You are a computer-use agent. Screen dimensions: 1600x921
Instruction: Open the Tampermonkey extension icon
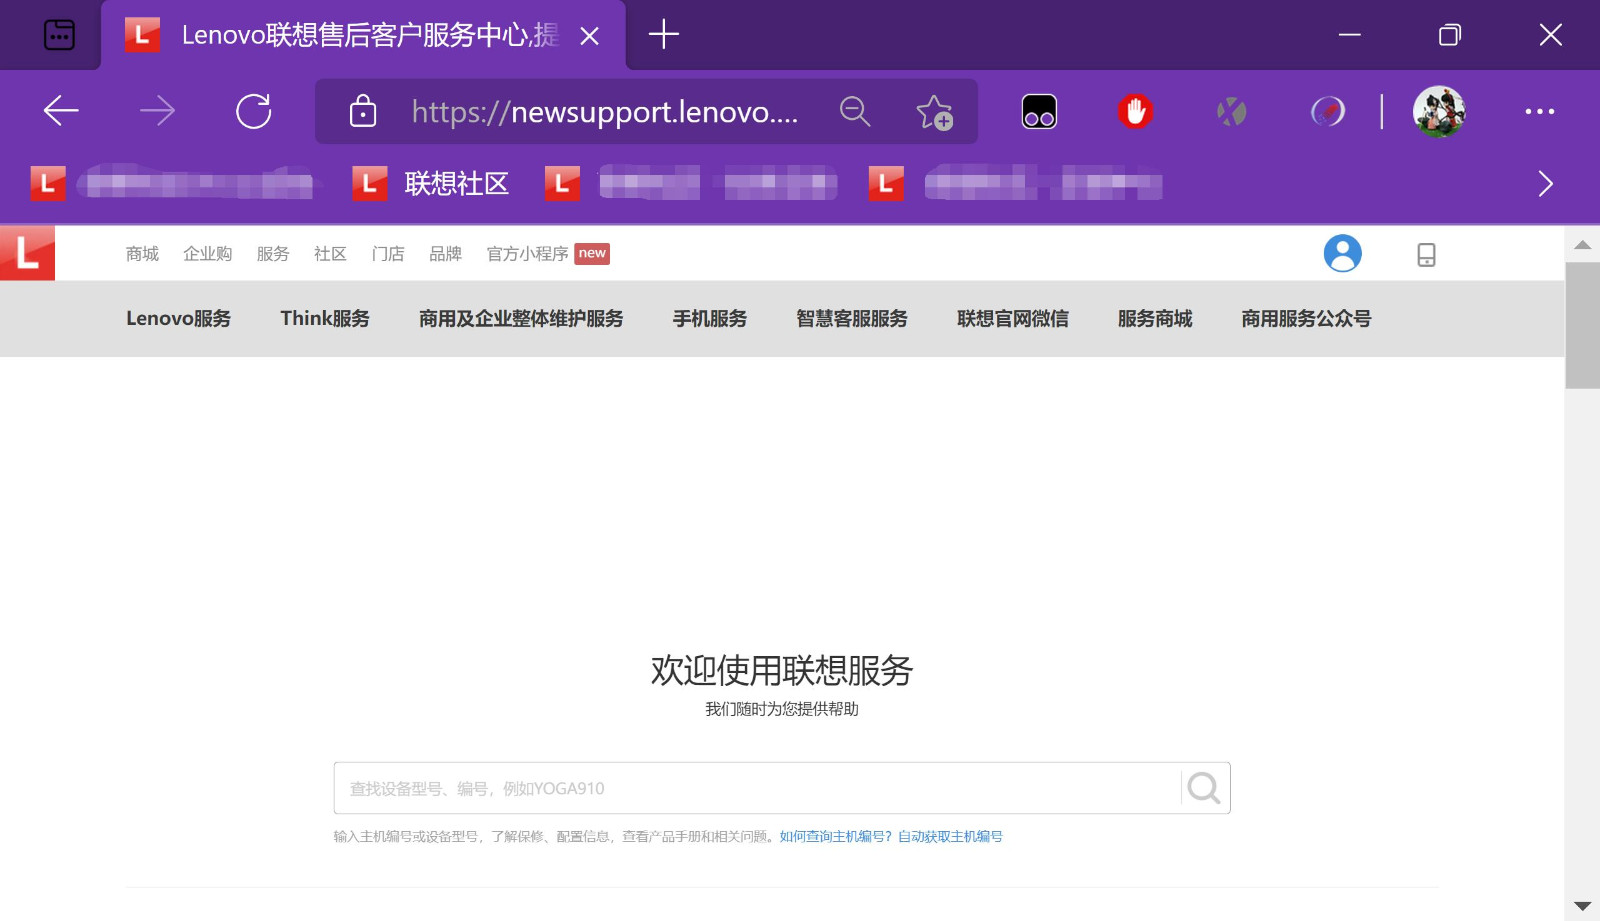pos(1039,111)
